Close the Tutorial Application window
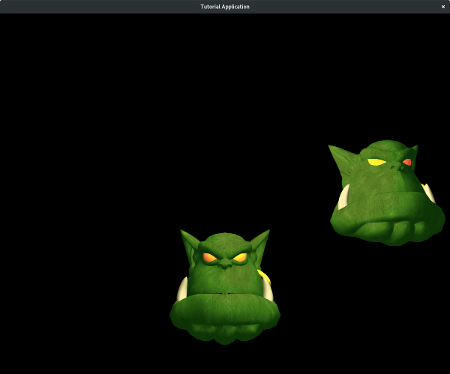Image resolution: width=450 pixels, height=374 pixels. 443,7
